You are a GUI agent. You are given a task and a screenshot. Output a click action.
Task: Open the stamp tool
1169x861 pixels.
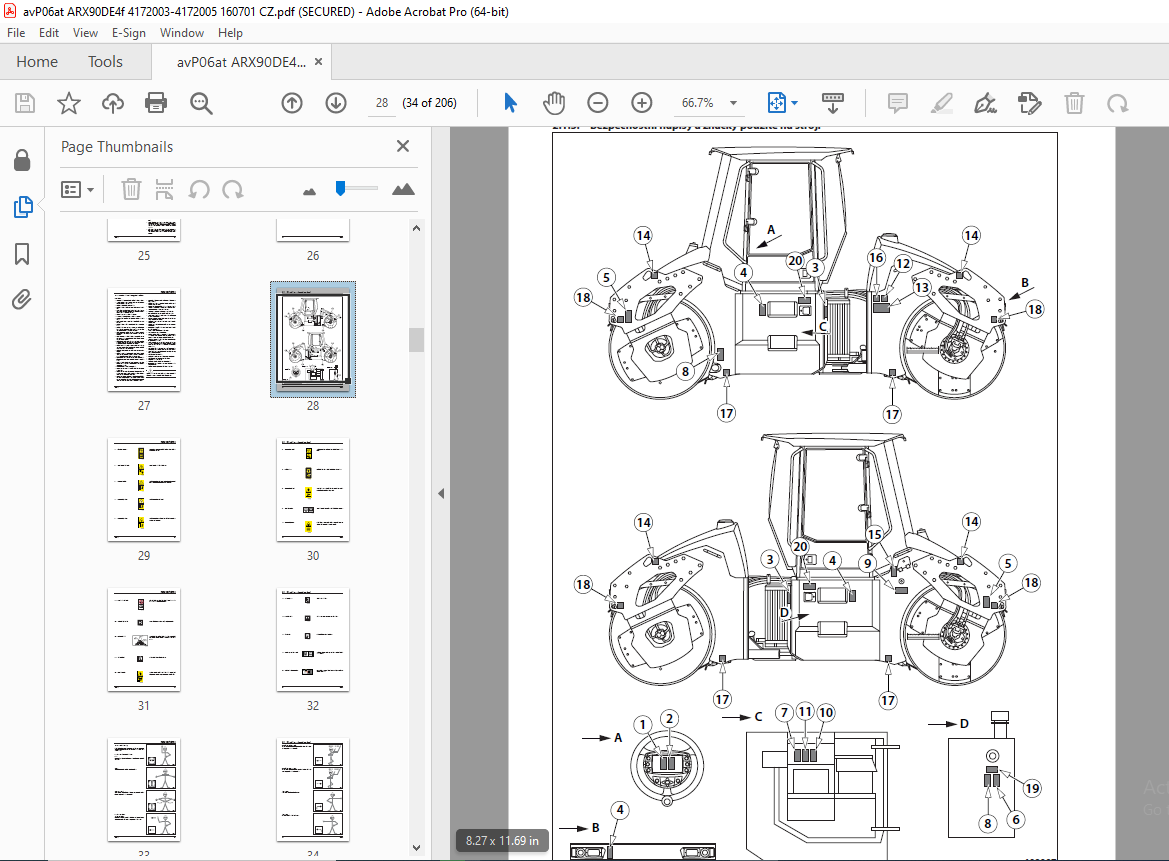click(x=1030, y=103)
